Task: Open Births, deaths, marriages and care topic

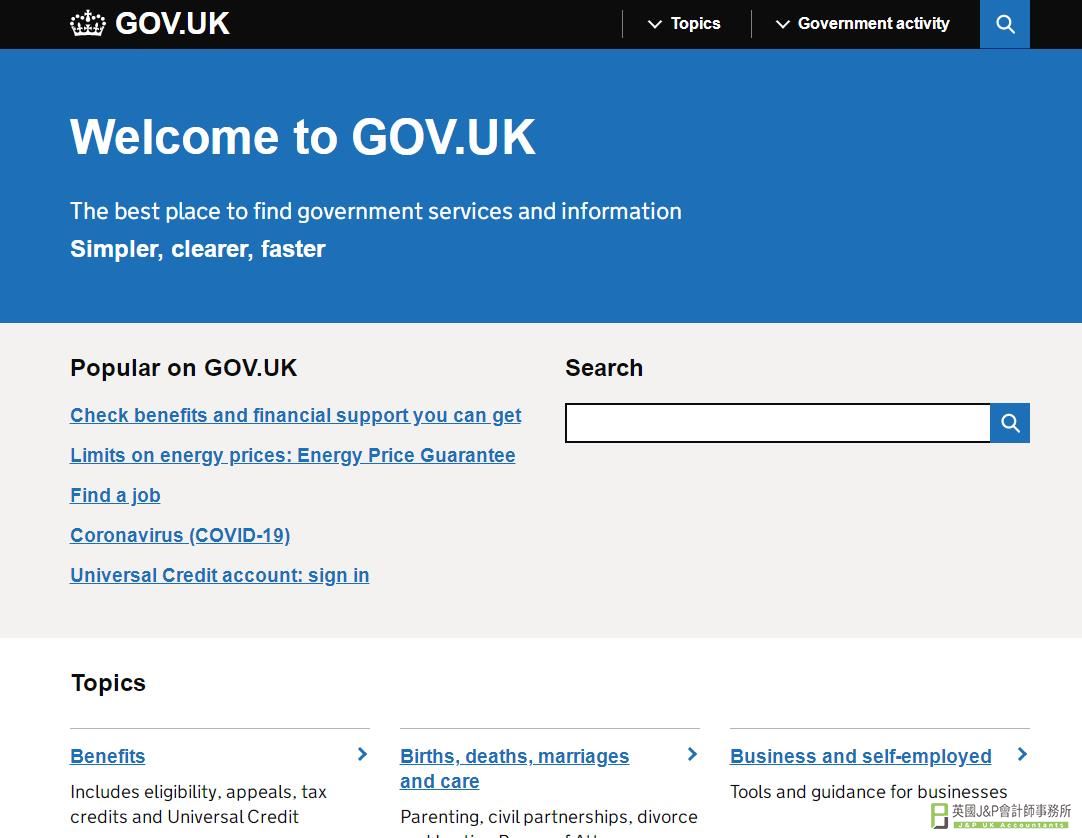Action: tap(515, 769)
